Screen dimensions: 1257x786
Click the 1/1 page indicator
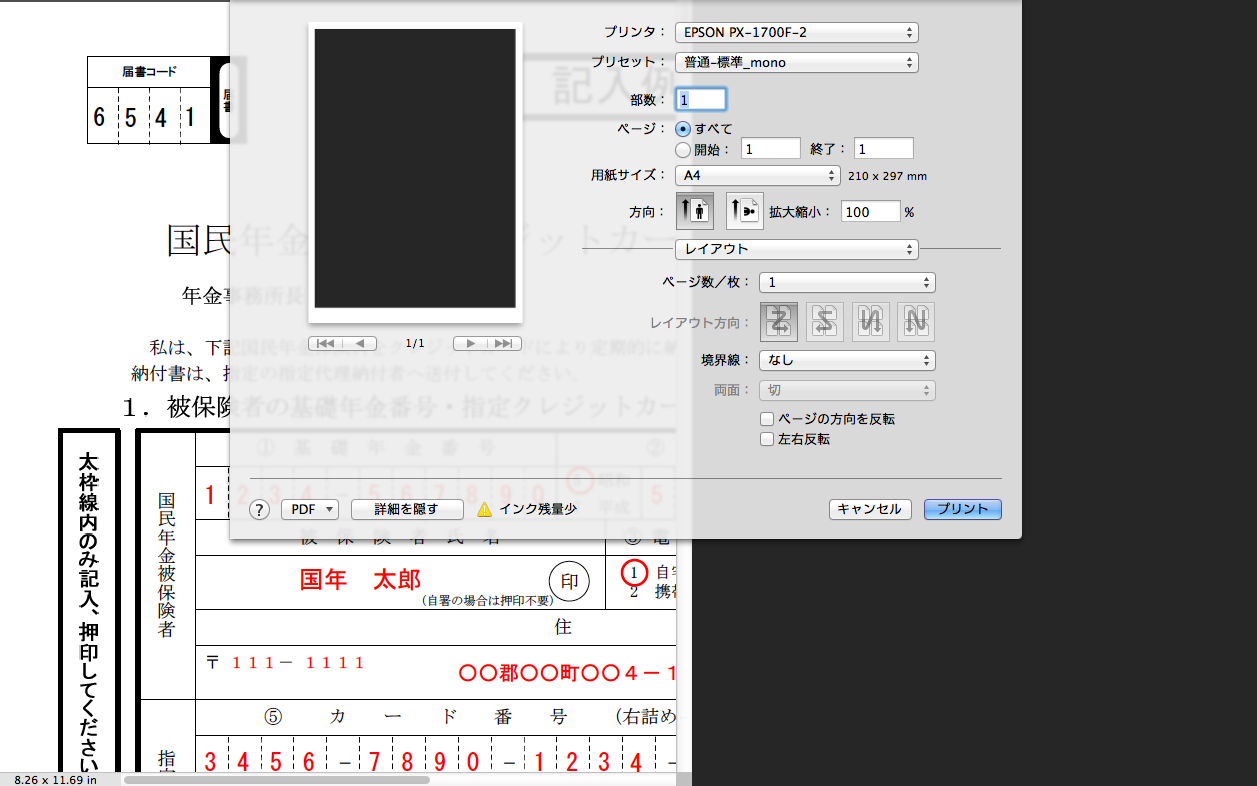(415, 343)
